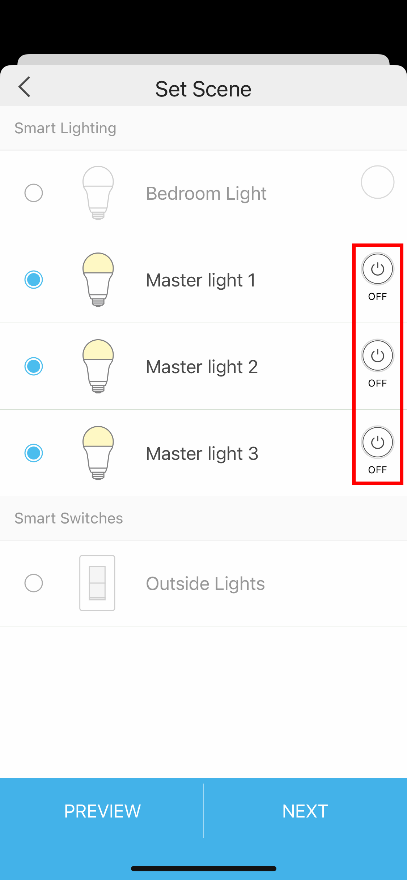Tap the Outside Lights switch icon
This screenshot has height=880, width=407.
click(x=97, y=583)
